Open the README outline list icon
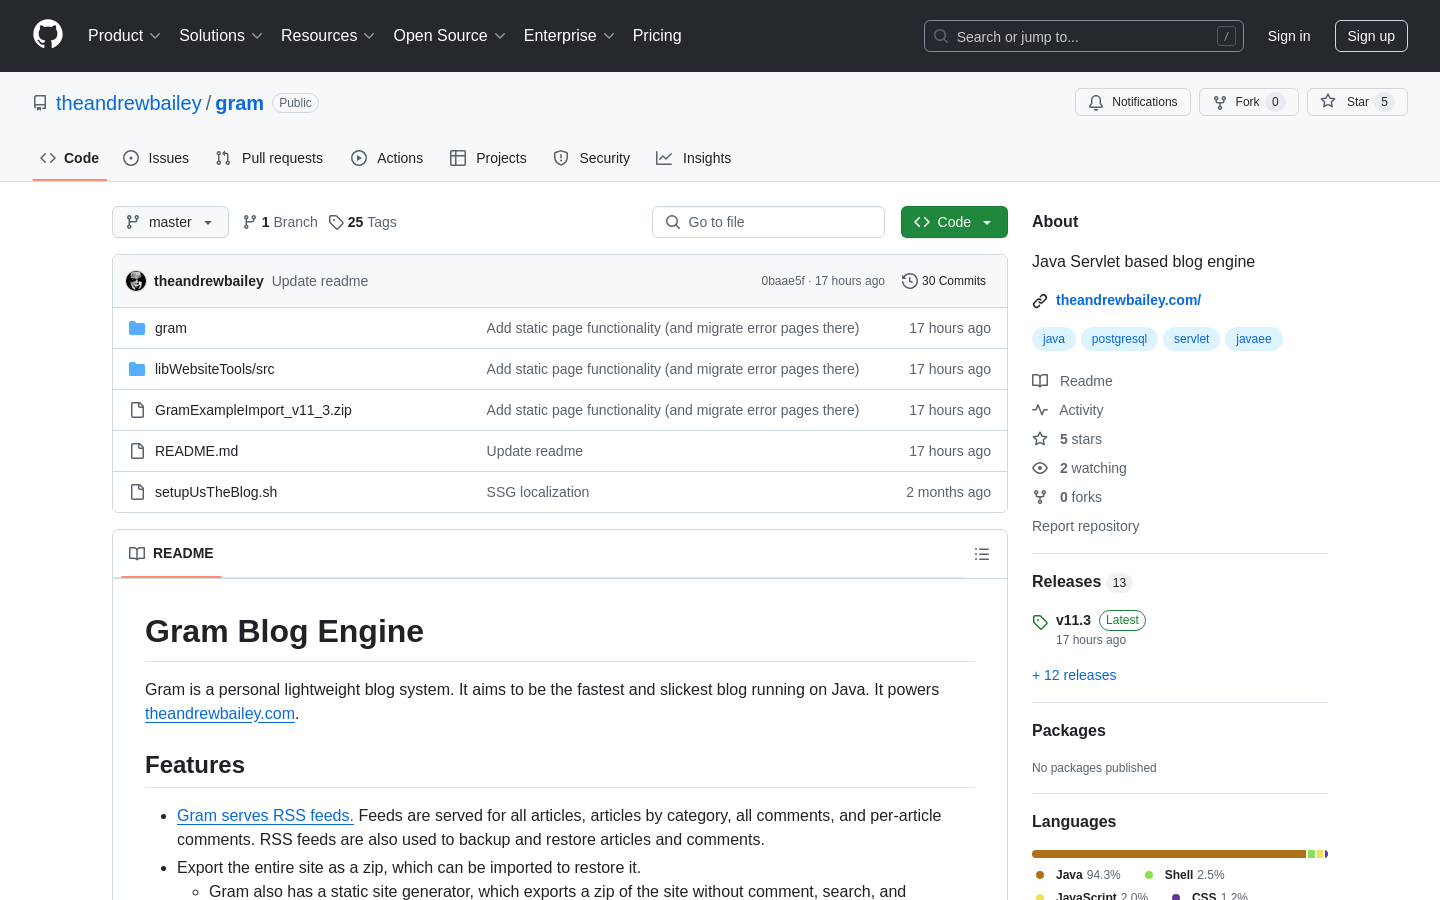Screen dimensions: 1440x900 (x=982, y=554)
